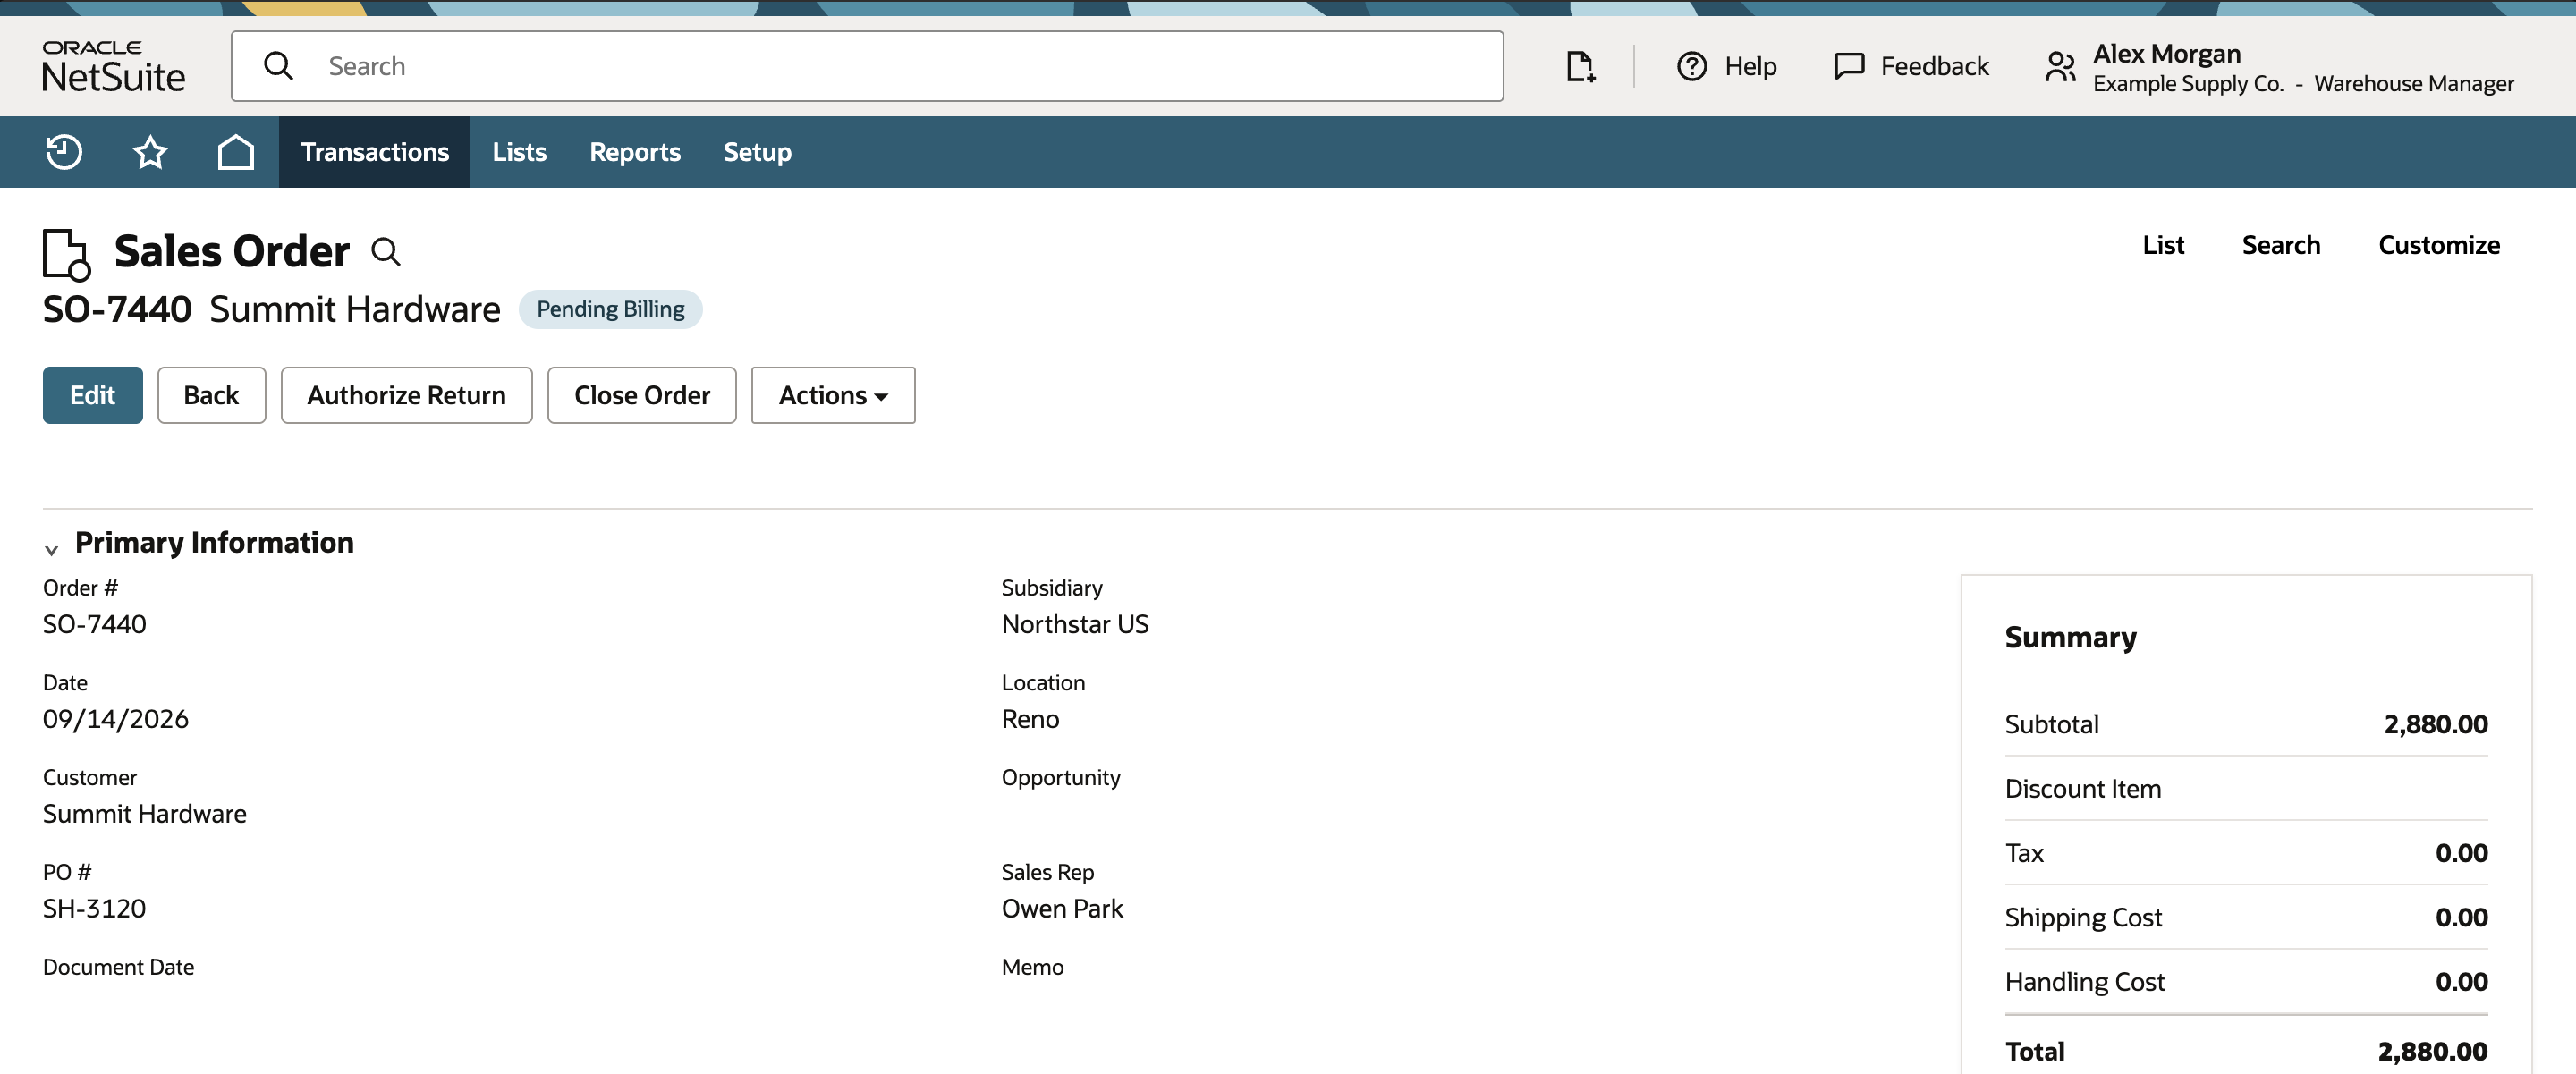Click the user role icon beside Alex Morgan
The height and width of the screenshot is (1074, 2576).
point(2060,66)
